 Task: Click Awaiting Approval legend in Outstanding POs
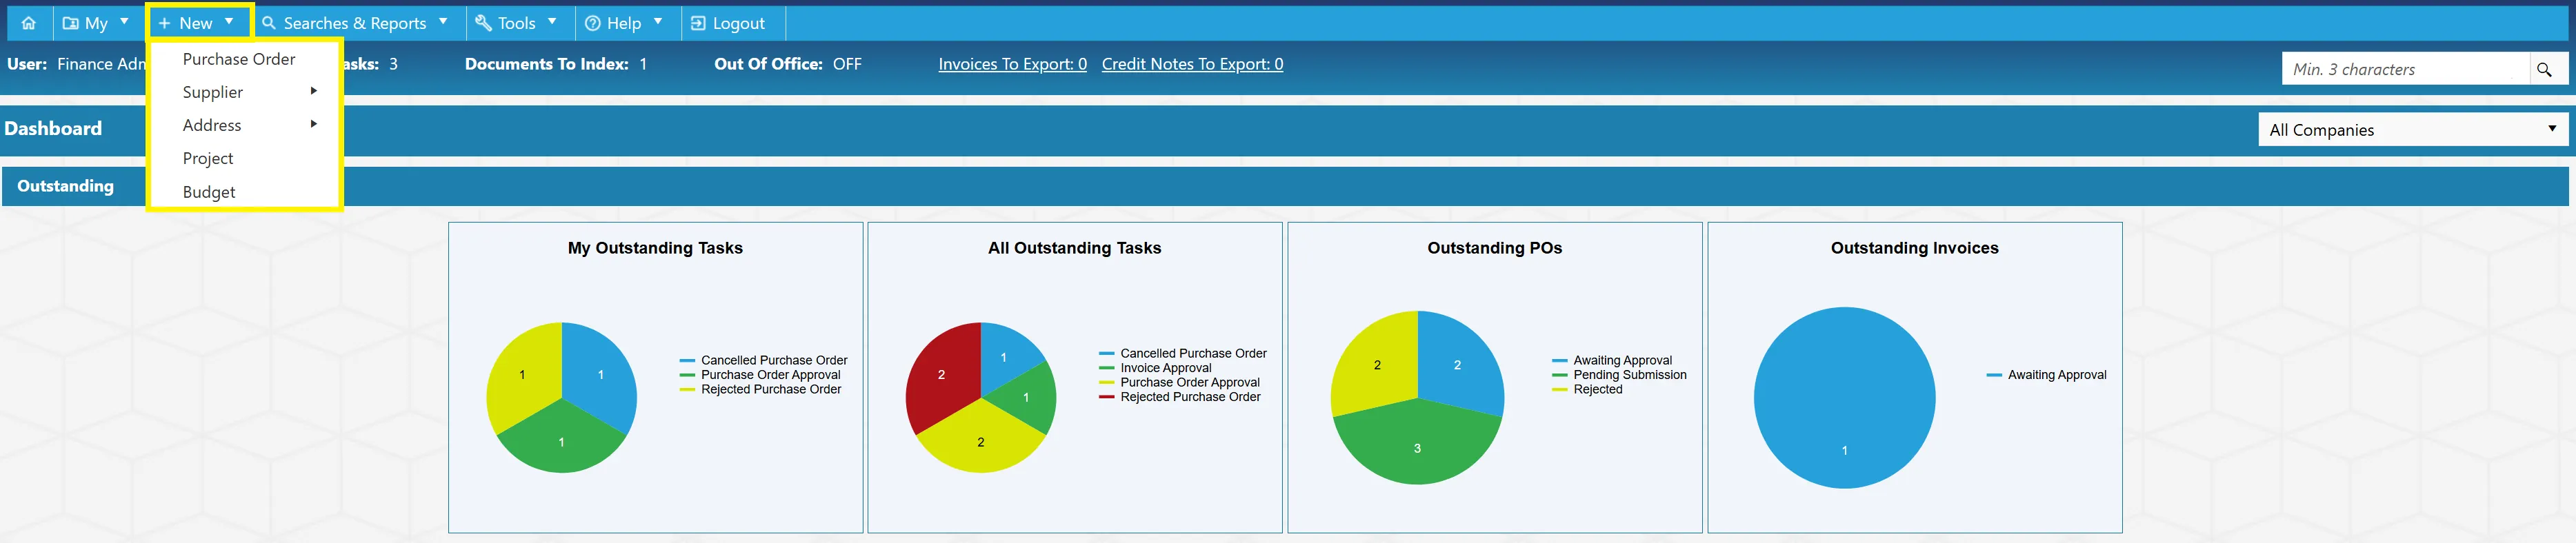tap(1611, 360)
